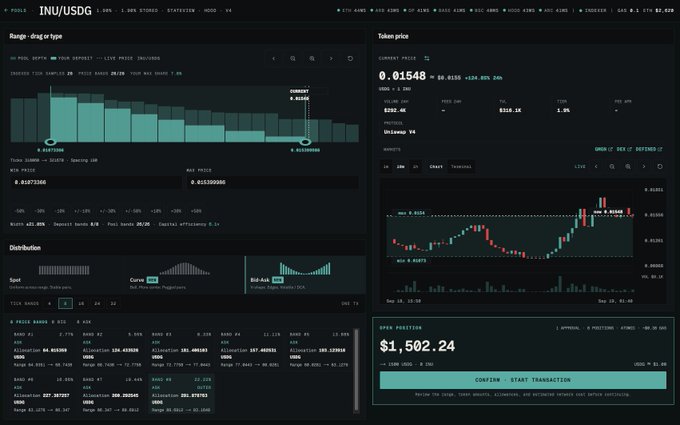
Task: Apply the -10% range preset
Action: tap(59, 211)
